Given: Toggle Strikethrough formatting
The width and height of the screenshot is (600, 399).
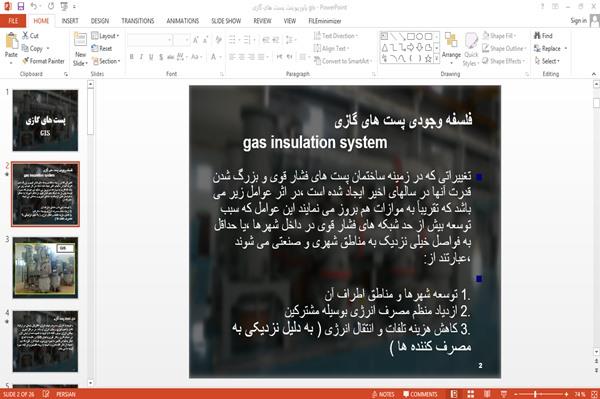Looking at the screenshot, I should coord(171,57).
